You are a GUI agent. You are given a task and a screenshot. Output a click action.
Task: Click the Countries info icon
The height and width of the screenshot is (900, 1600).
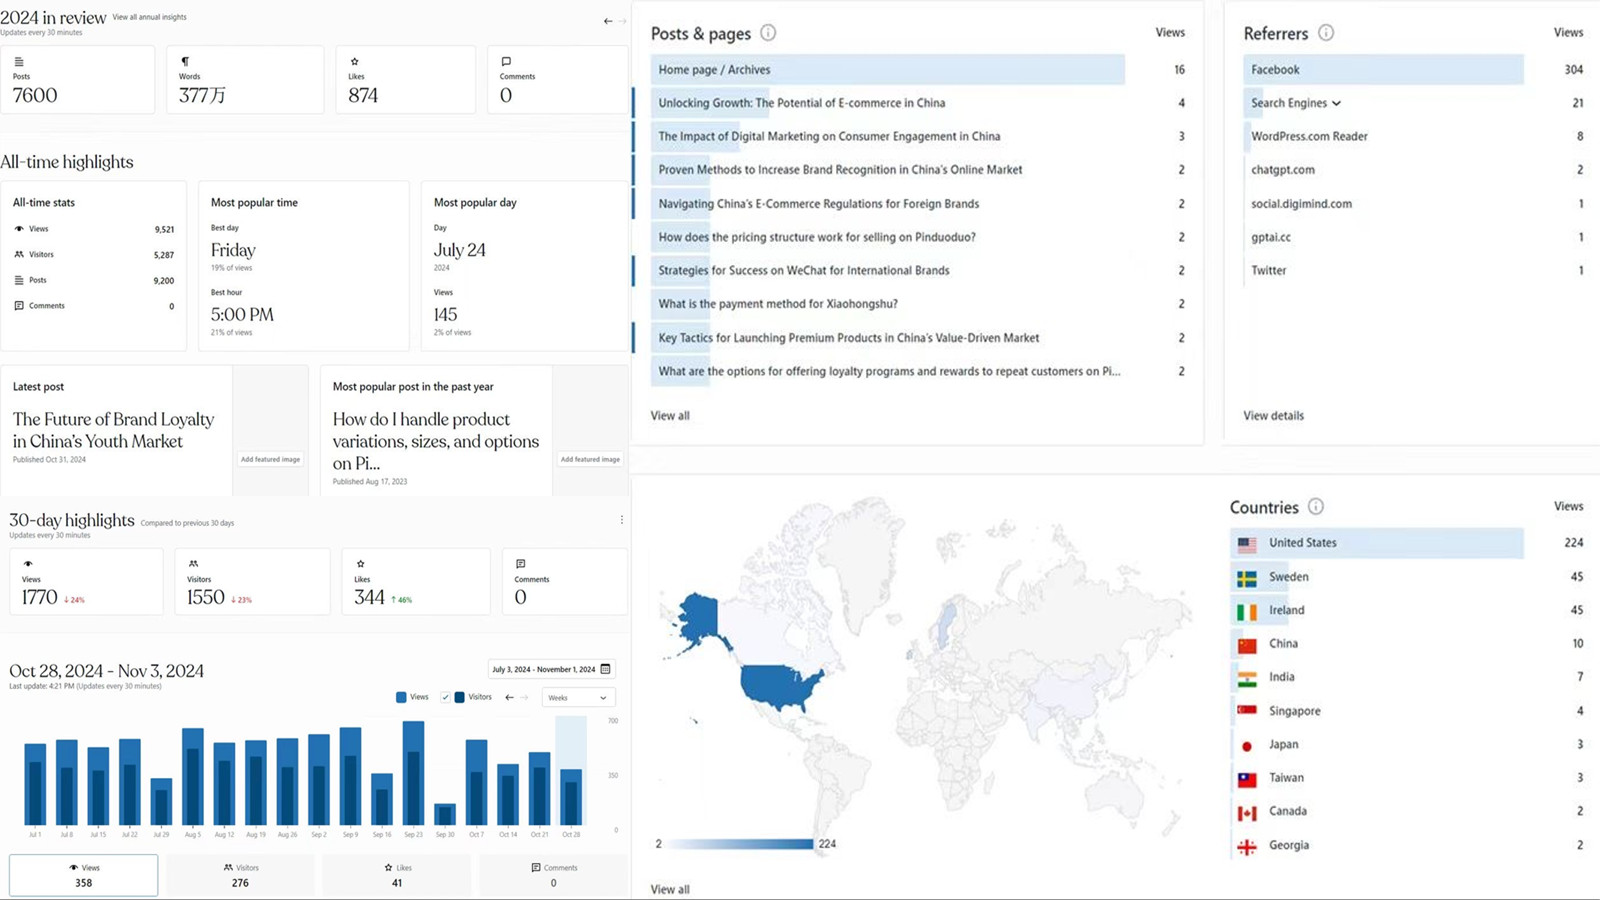tap(1316, 507)
